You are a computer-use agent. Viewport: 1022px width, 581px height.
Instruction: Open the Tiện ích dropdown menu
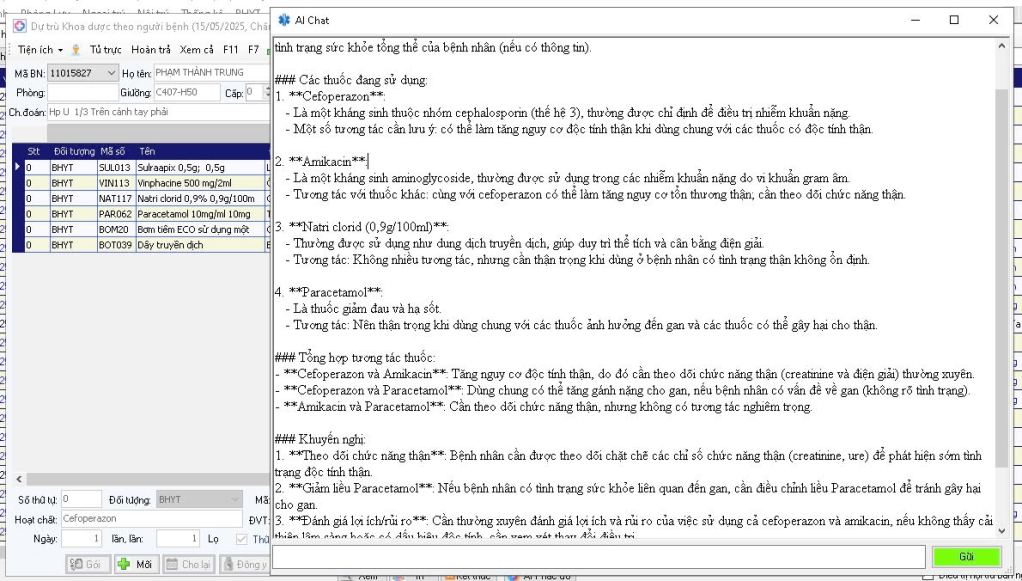(x=40, y=50)
